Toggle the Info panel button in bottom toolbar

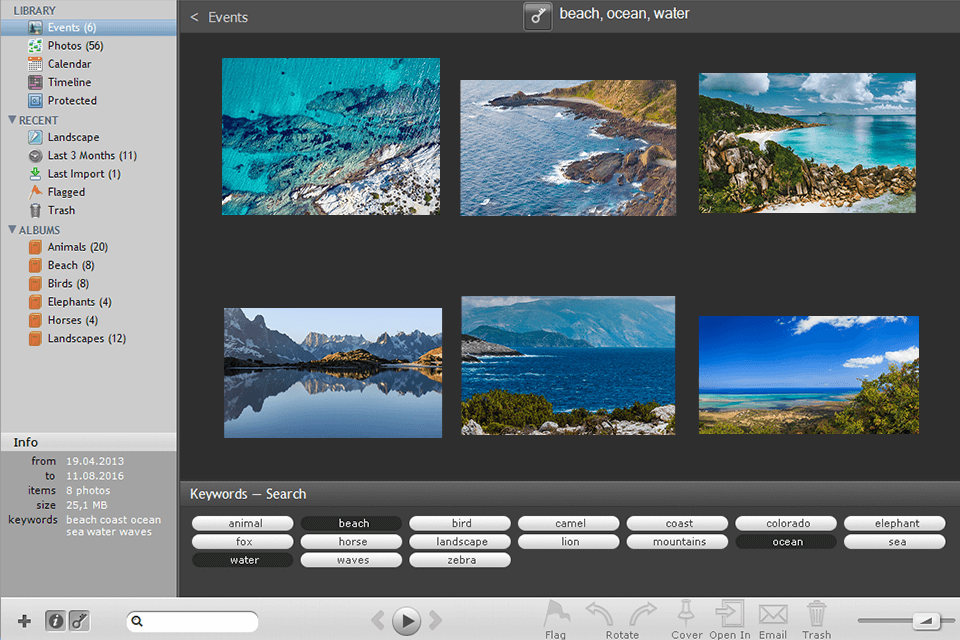click(x=55, y=621)
